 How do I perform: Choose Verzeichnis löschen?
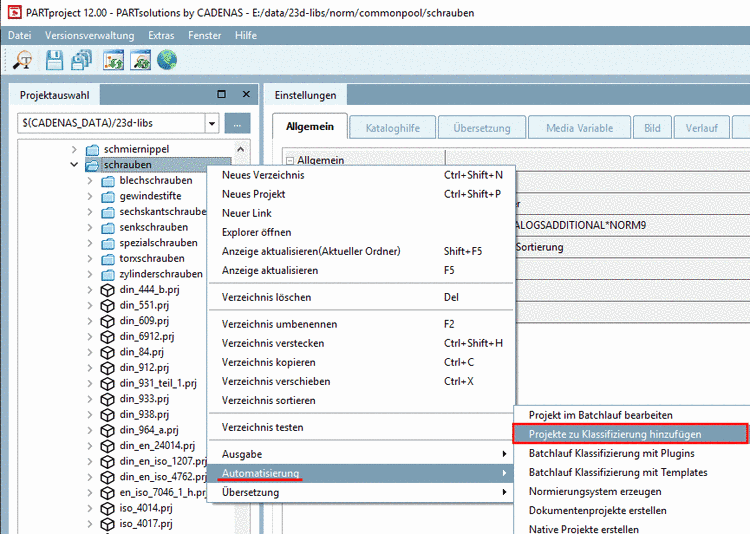(362, 298)
